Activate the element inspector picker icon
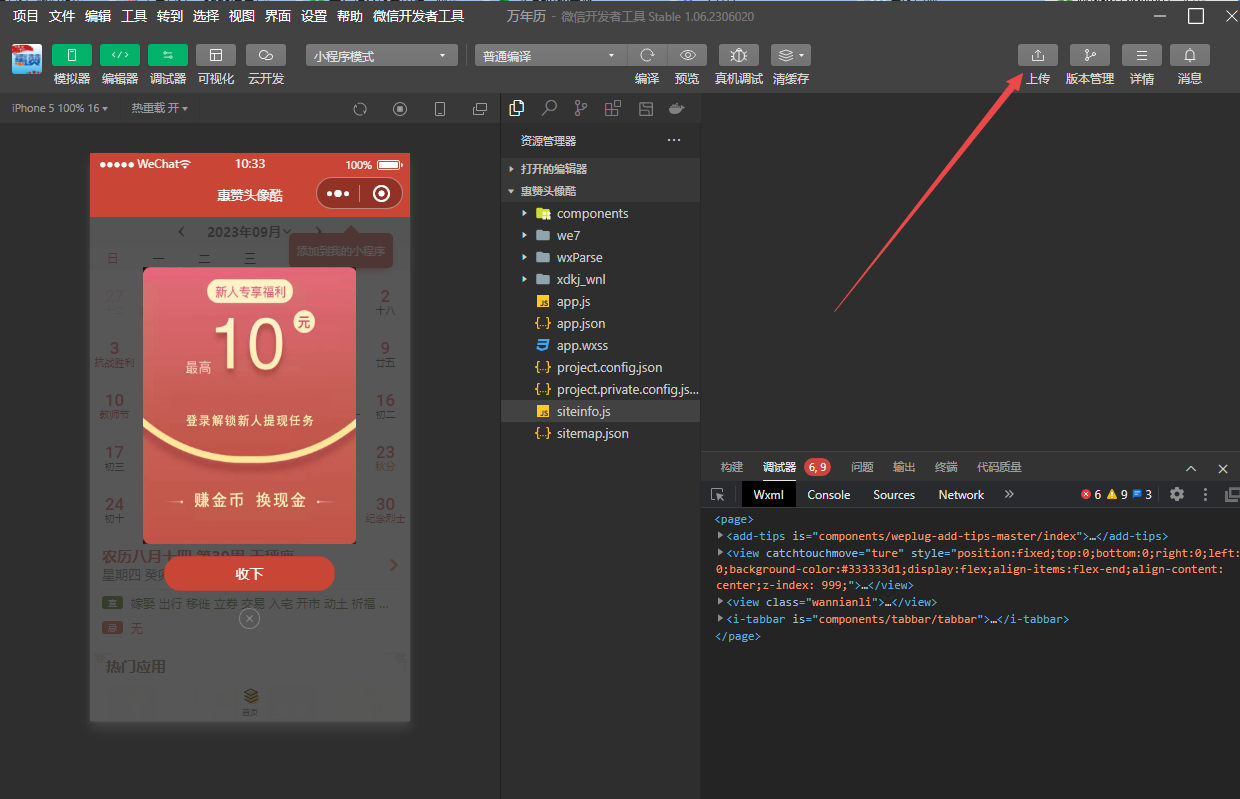1240x799 pixels. (x=717, y=495)
